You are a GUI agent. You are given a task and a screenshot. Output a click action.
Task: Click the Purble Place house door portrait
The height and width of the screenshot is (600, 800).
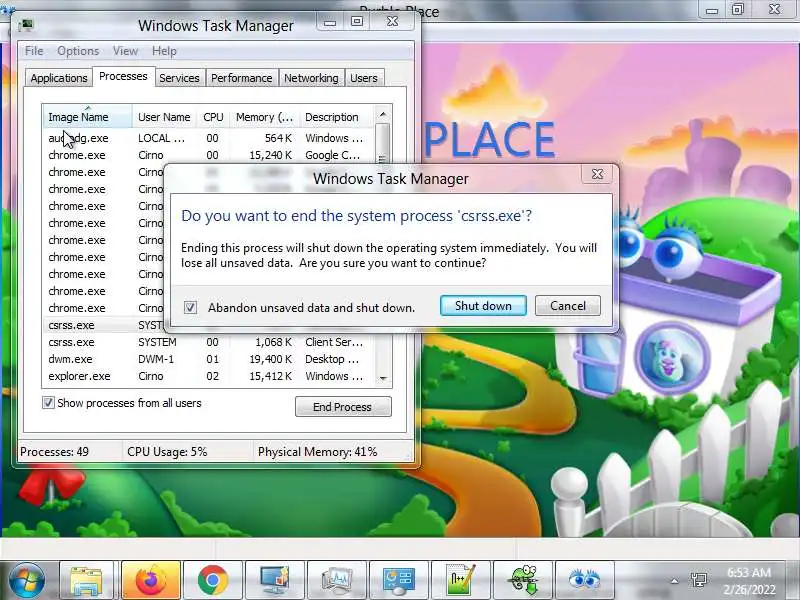tap(671, 358)
